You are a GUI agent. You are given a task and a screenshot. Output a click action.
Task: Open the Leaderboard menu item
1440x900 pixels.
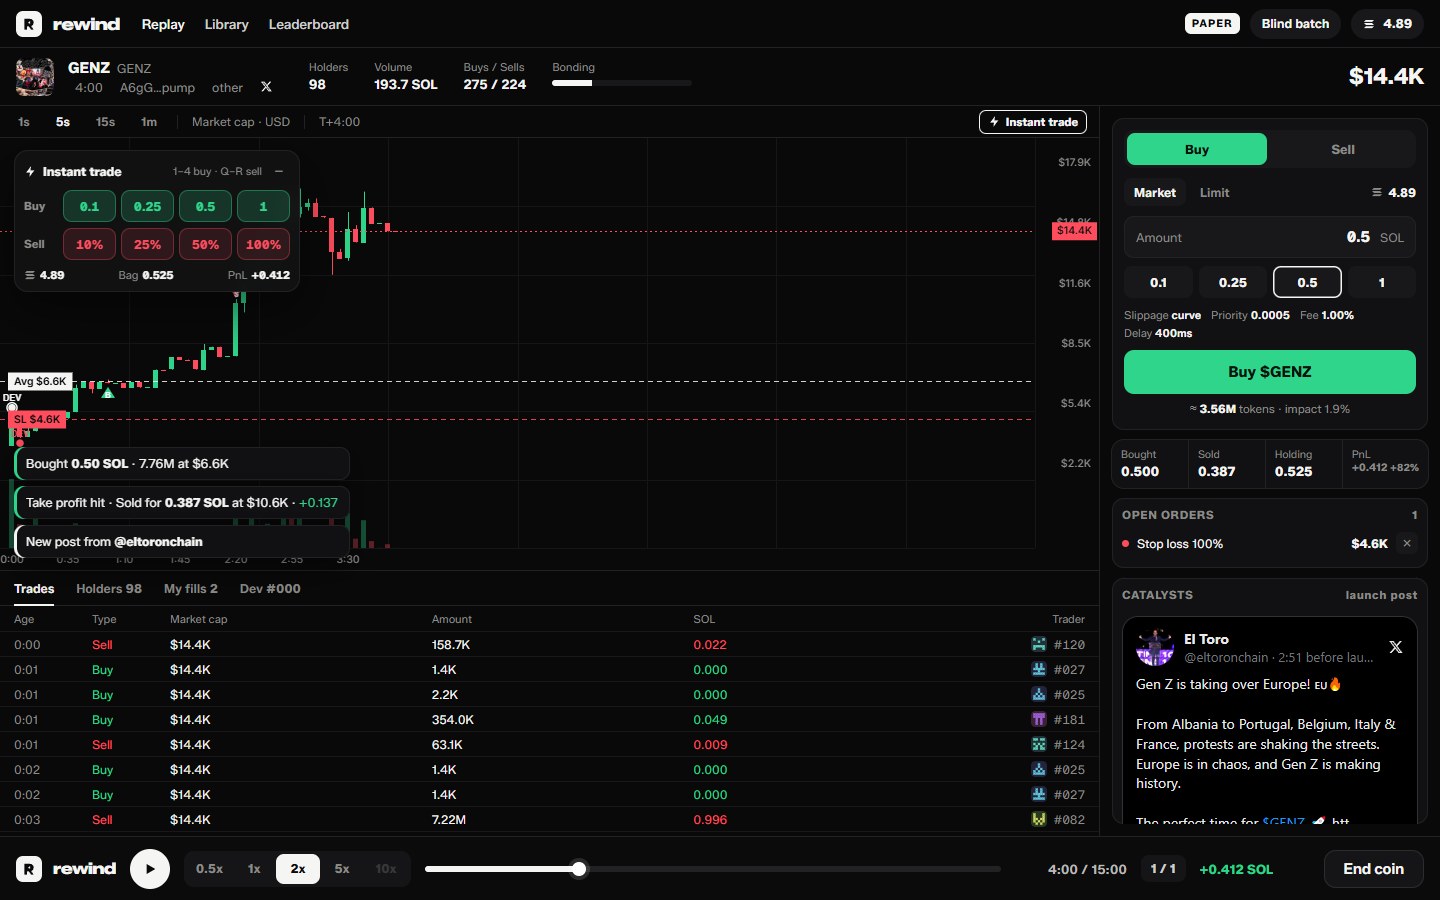[309, 24]
